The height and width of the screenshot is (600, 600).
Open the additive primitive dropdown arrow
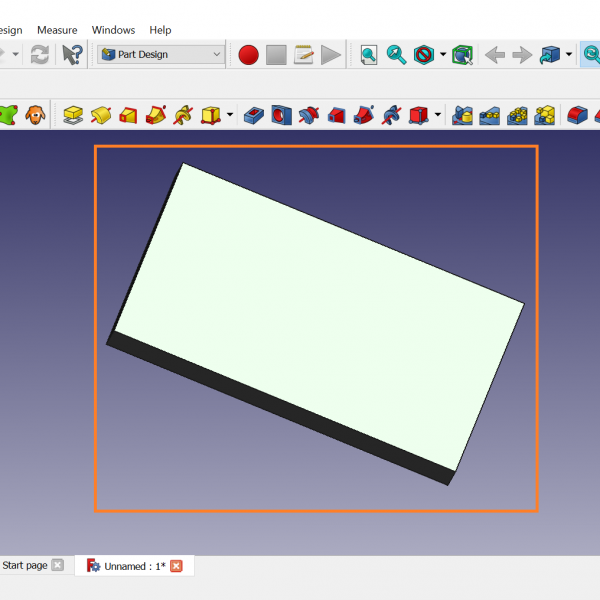coord(230,115)
